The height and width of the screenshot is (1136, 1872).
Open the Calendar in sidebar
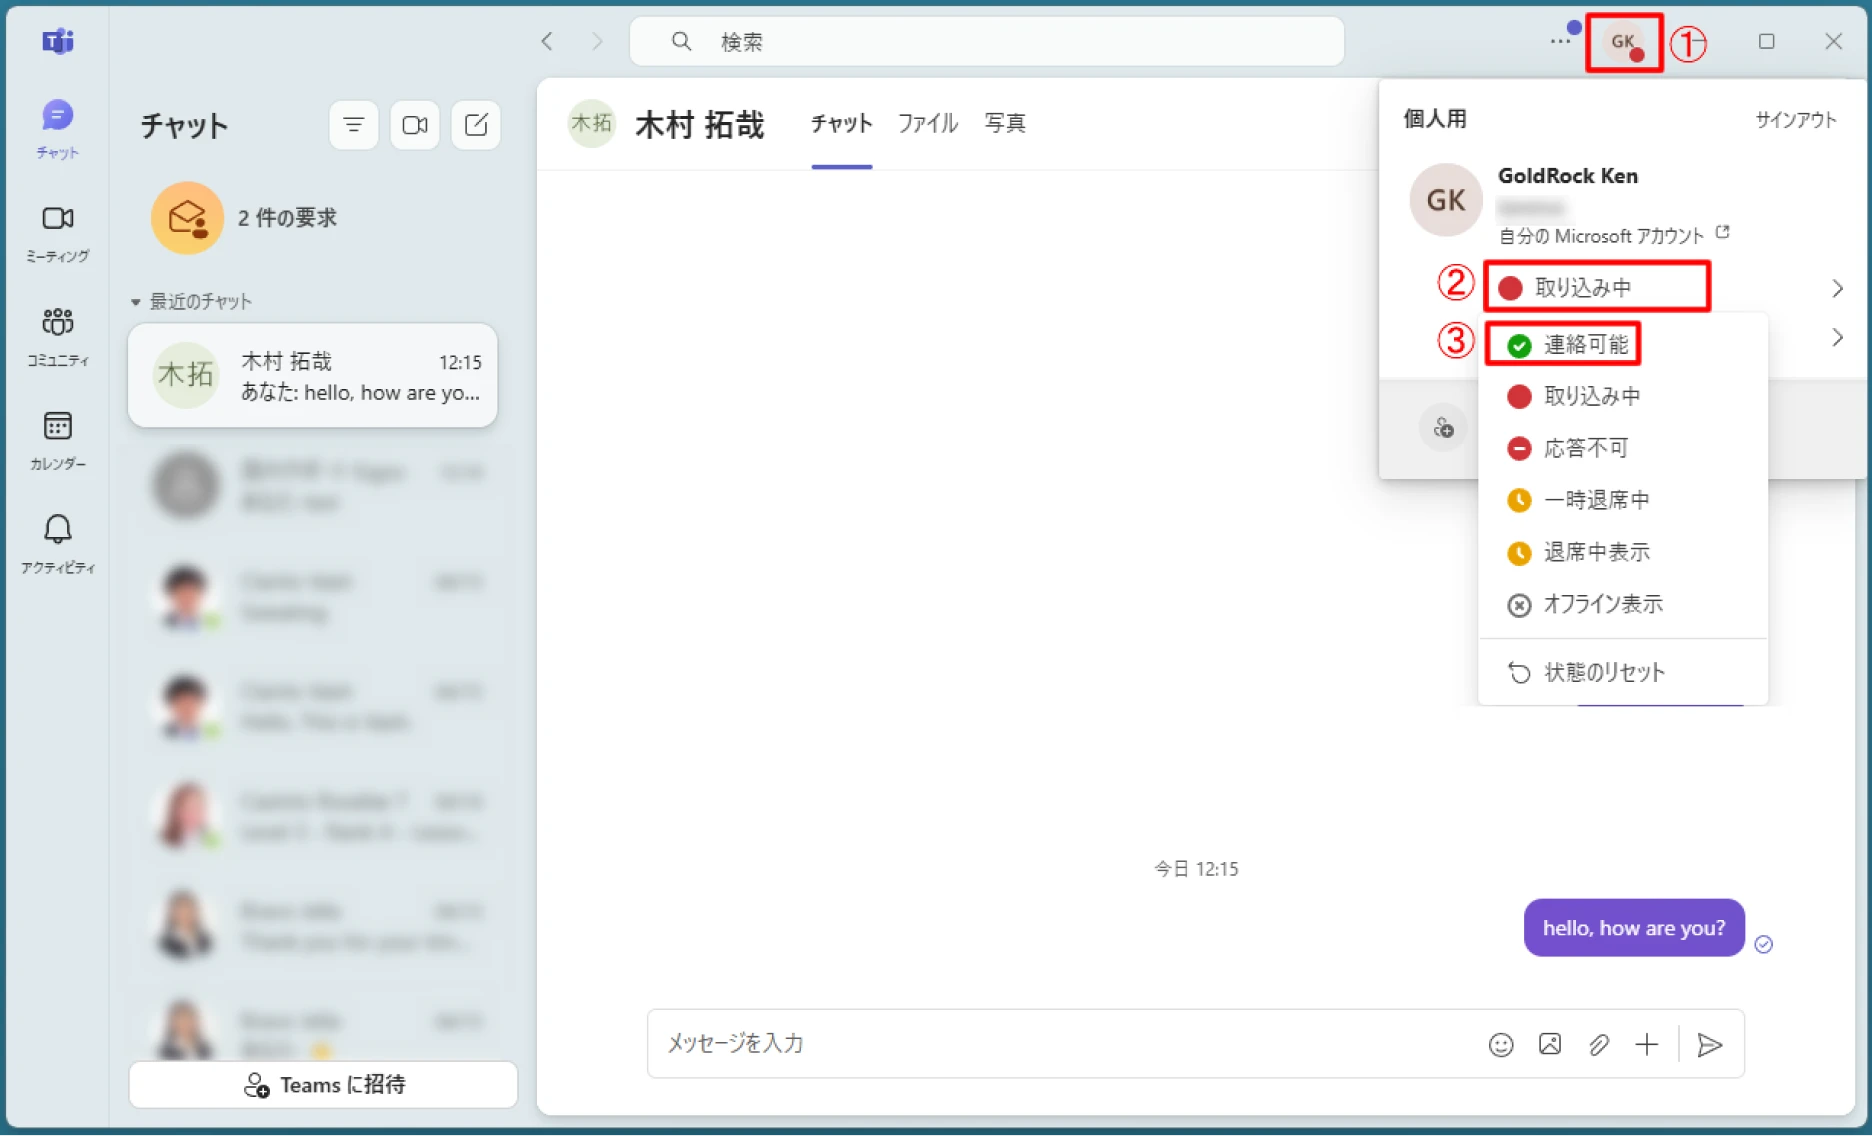[x=57, y=440]
